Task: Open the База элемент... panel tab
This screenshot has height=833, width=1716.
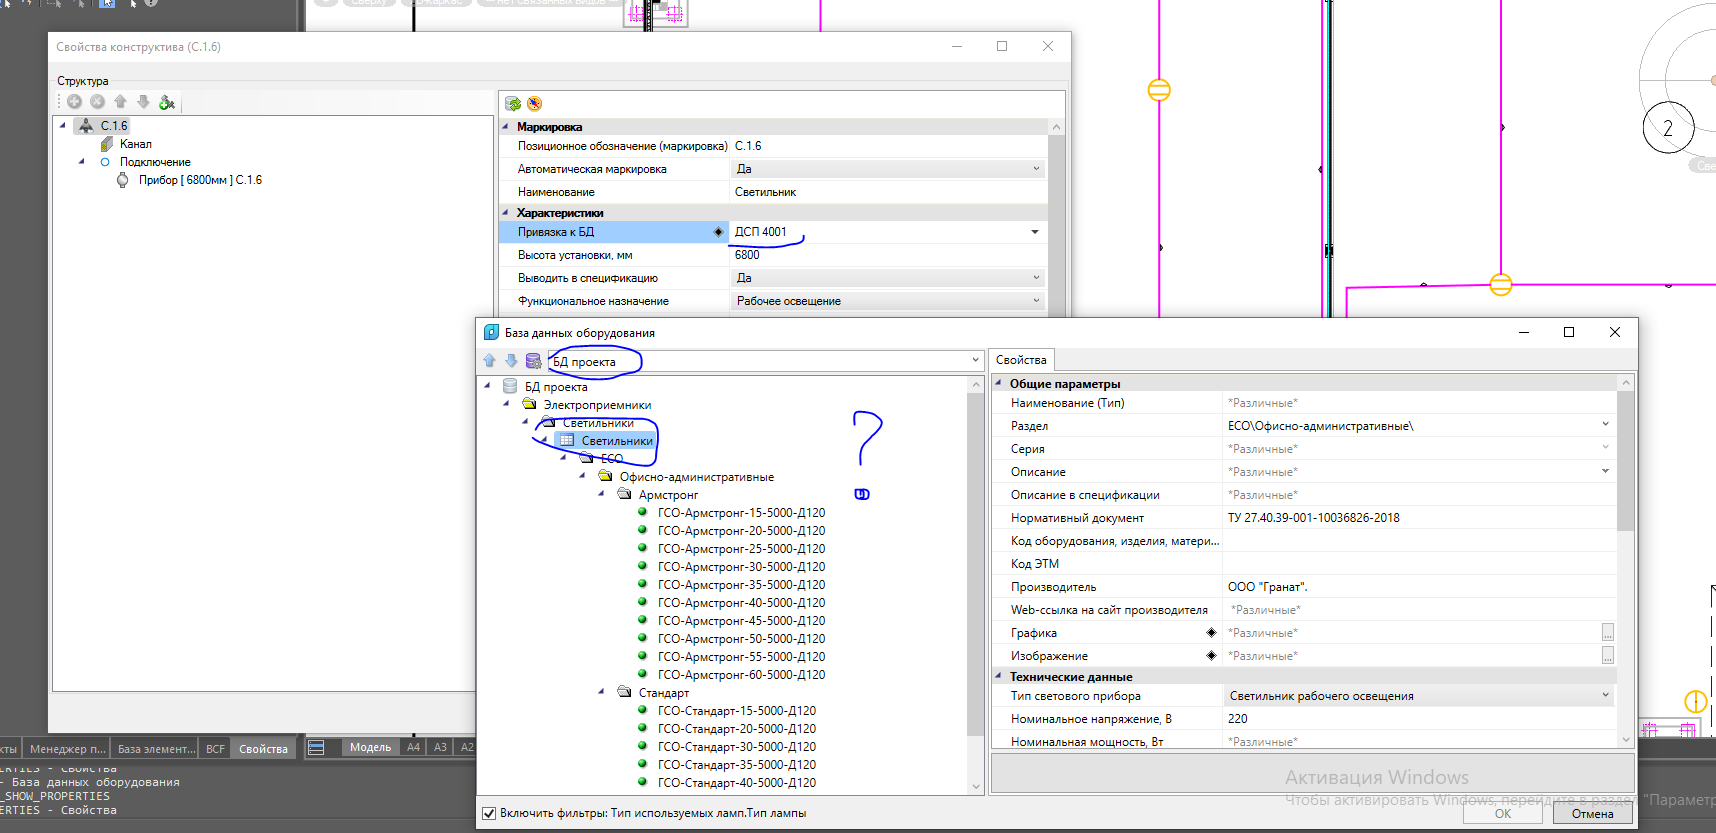Action: 157,749
